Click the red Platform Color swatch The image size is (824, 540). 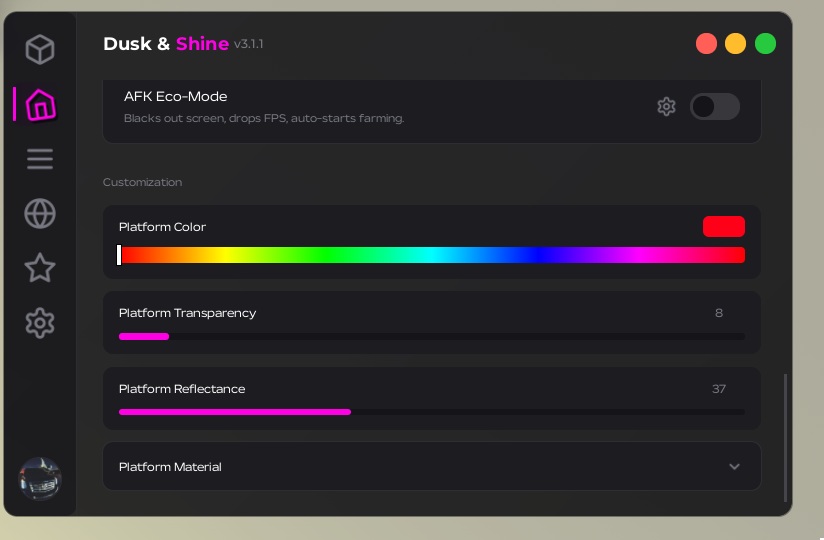(x=723, y=227)
